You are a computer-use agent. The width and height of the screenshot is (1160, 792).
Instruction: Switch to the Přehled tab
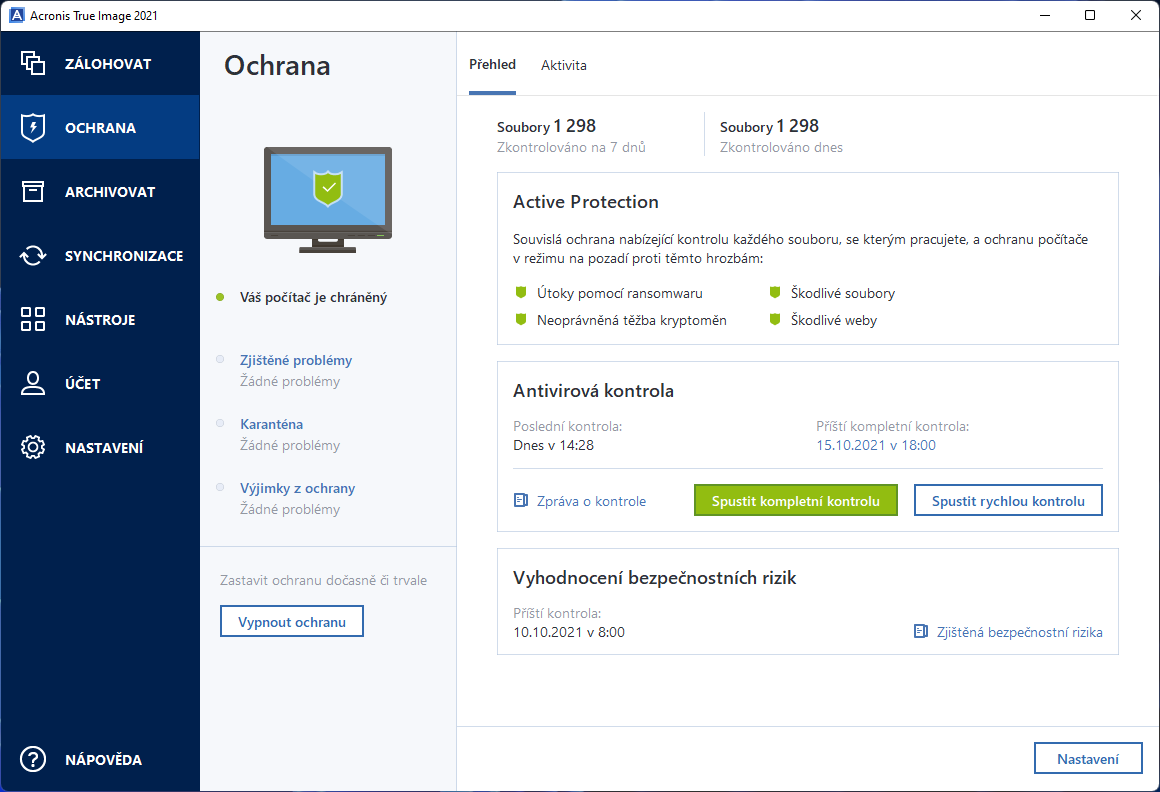pyautogui.click(x=492, y=64)
